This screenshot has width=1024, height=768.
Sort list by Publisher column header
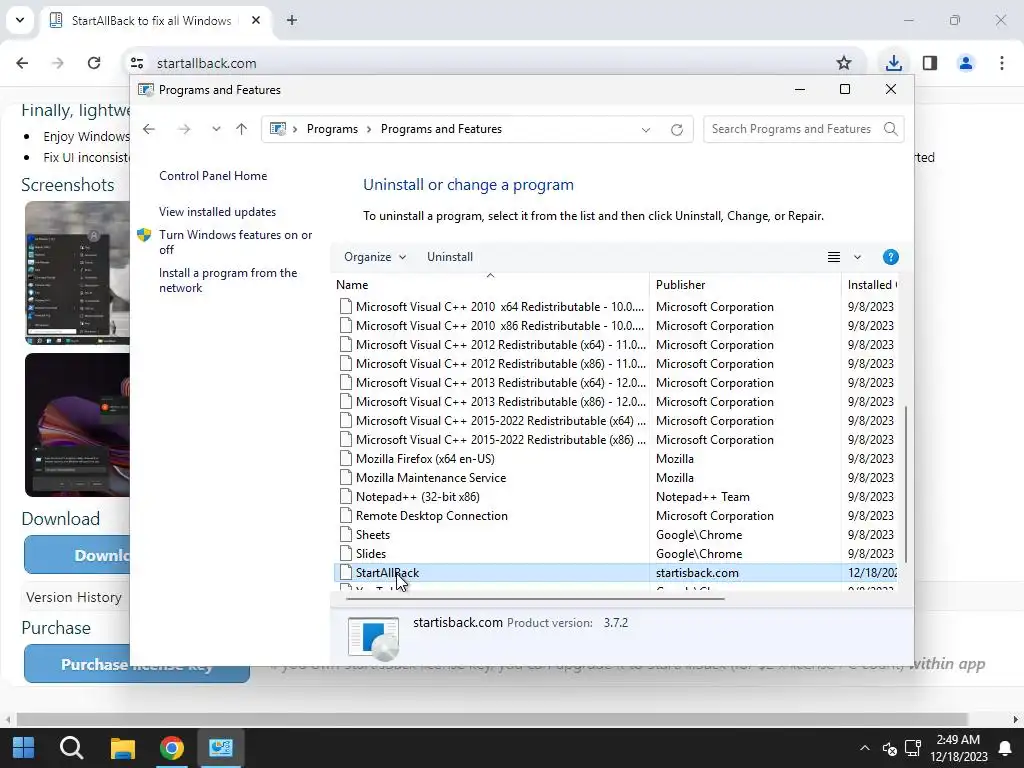[745, 285]
